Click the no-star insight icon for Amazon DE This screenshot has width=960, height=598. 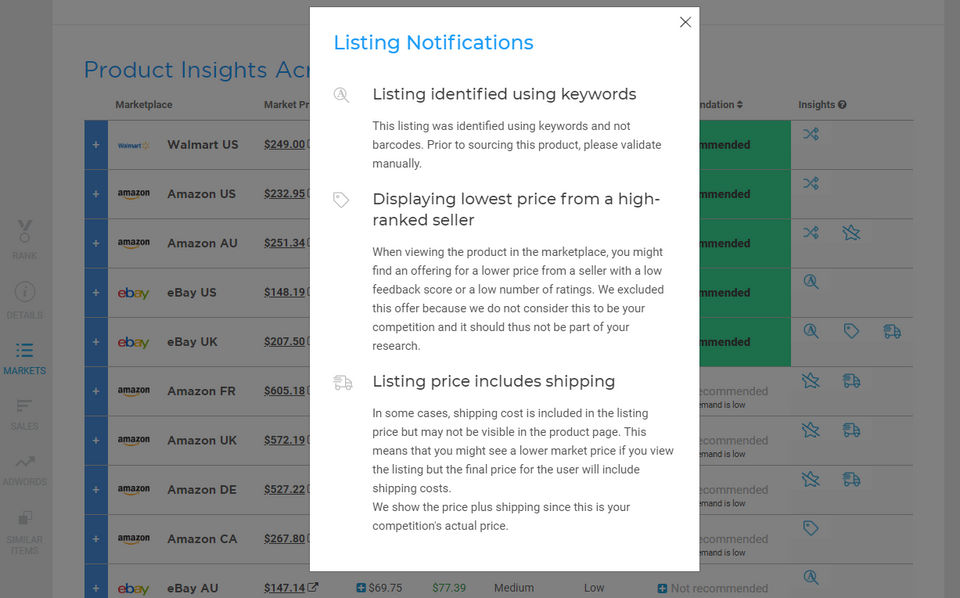pos(810,479)
